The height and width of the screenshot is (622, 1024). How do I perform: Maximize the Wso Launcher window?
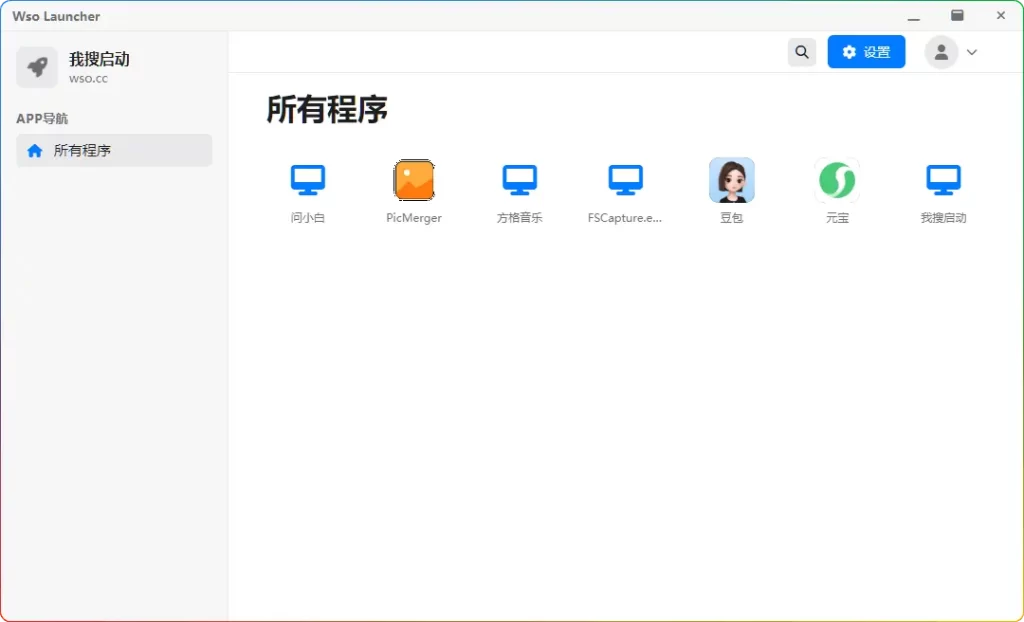coord(957,15)
